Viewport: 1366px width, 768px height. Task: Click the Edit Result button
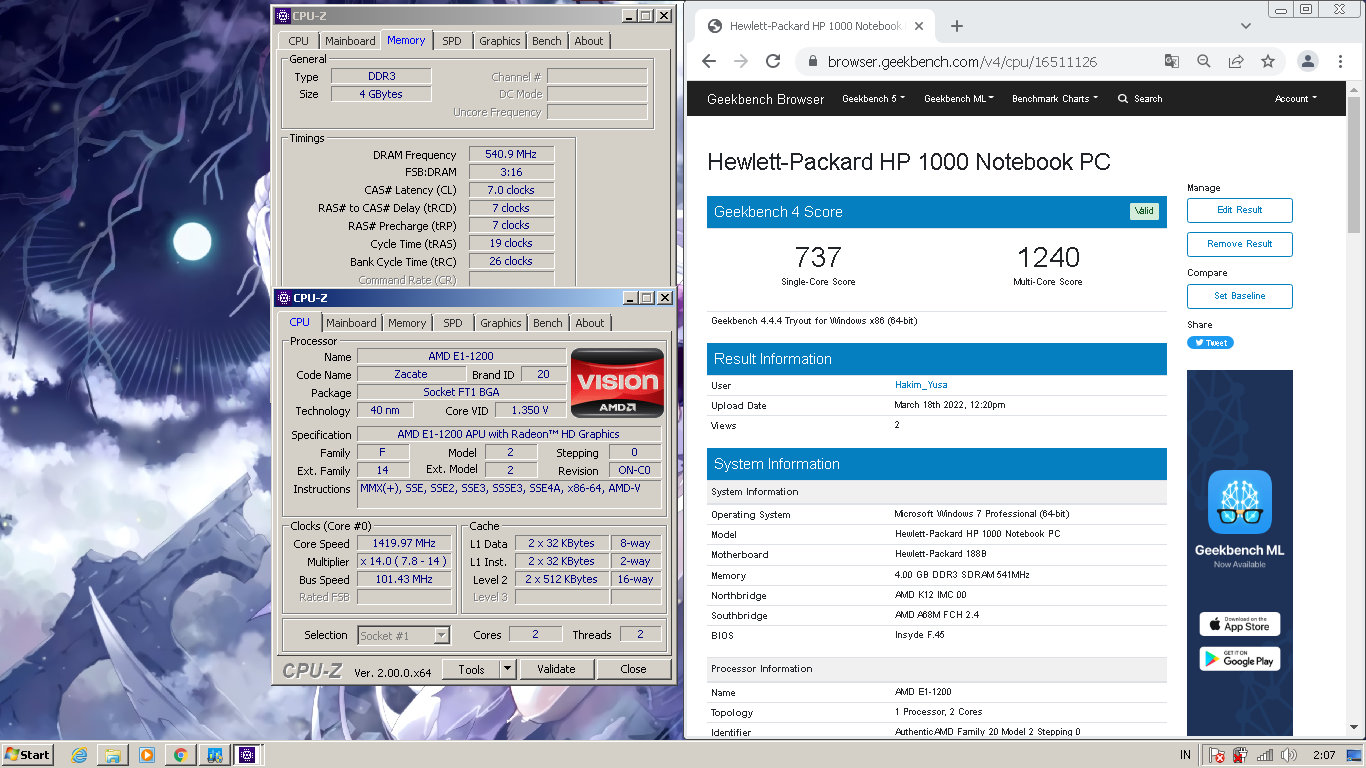(1239, 210)
